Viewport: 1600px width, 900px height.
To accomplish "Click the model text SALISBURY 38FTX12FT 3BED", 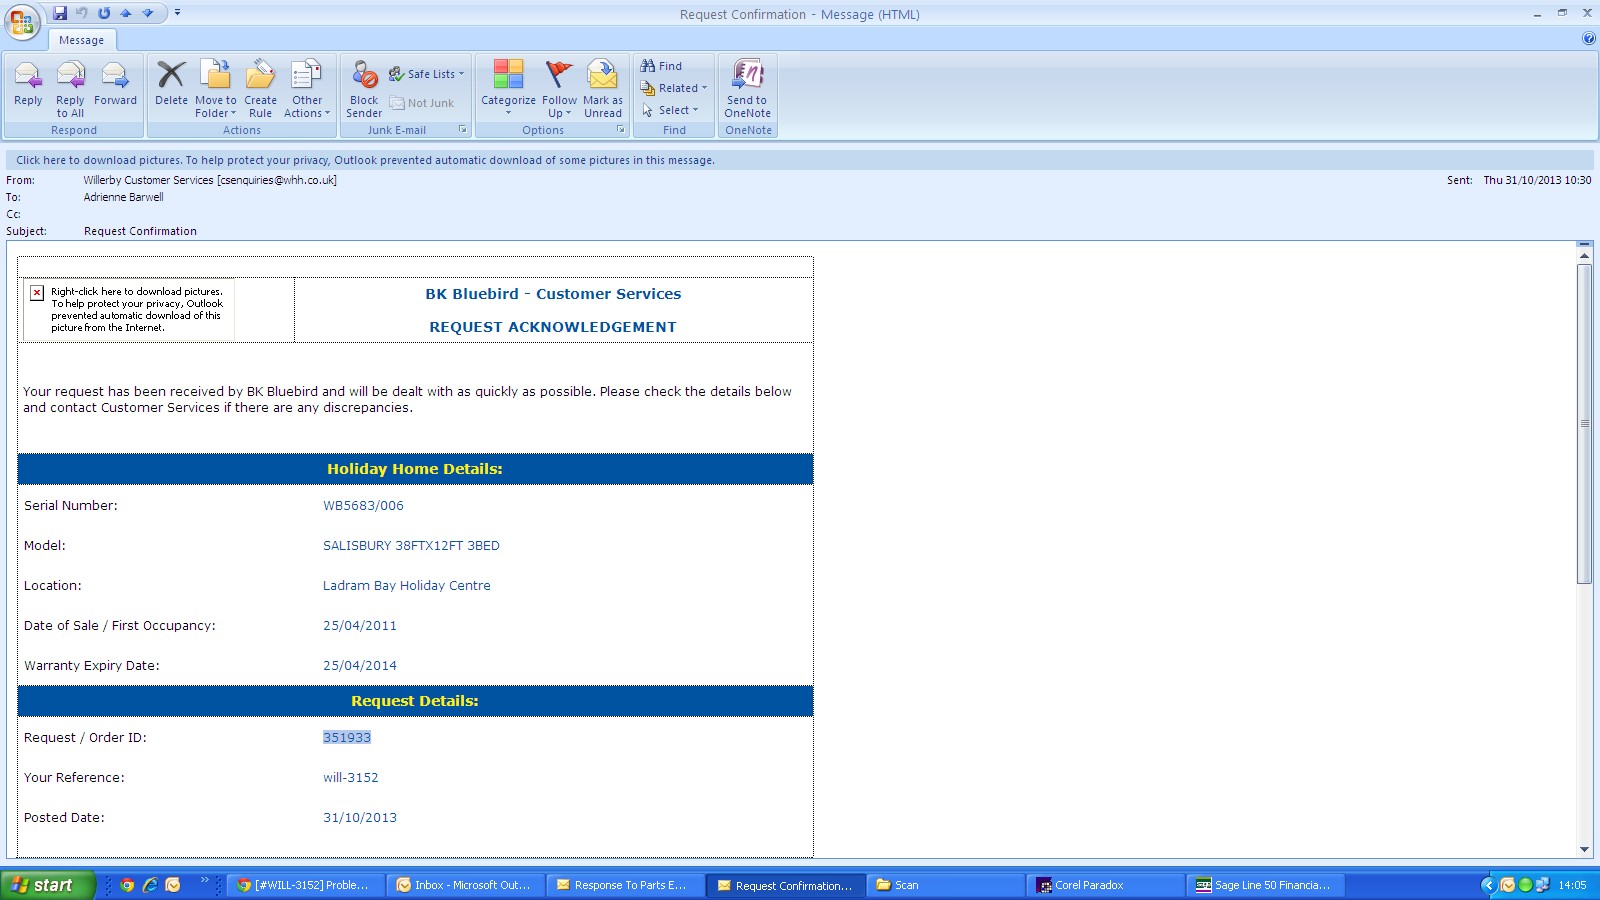I will (411, 545).
